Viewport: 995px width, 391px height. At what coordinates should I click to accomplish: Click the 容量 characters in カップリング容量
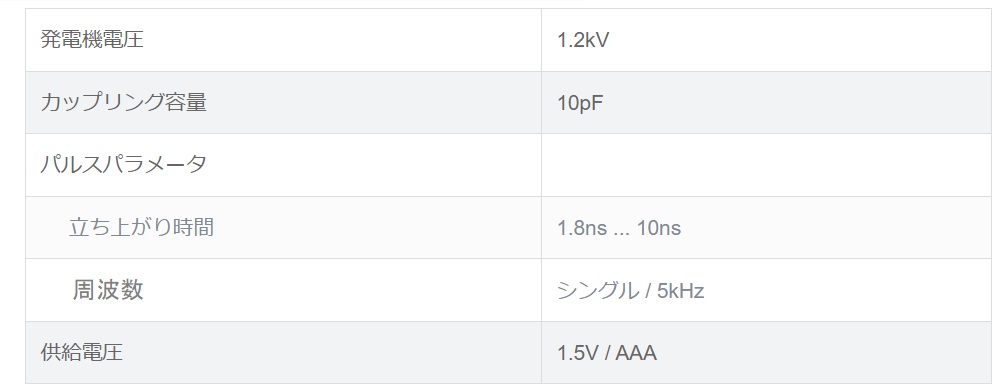(x=187, y=102)
